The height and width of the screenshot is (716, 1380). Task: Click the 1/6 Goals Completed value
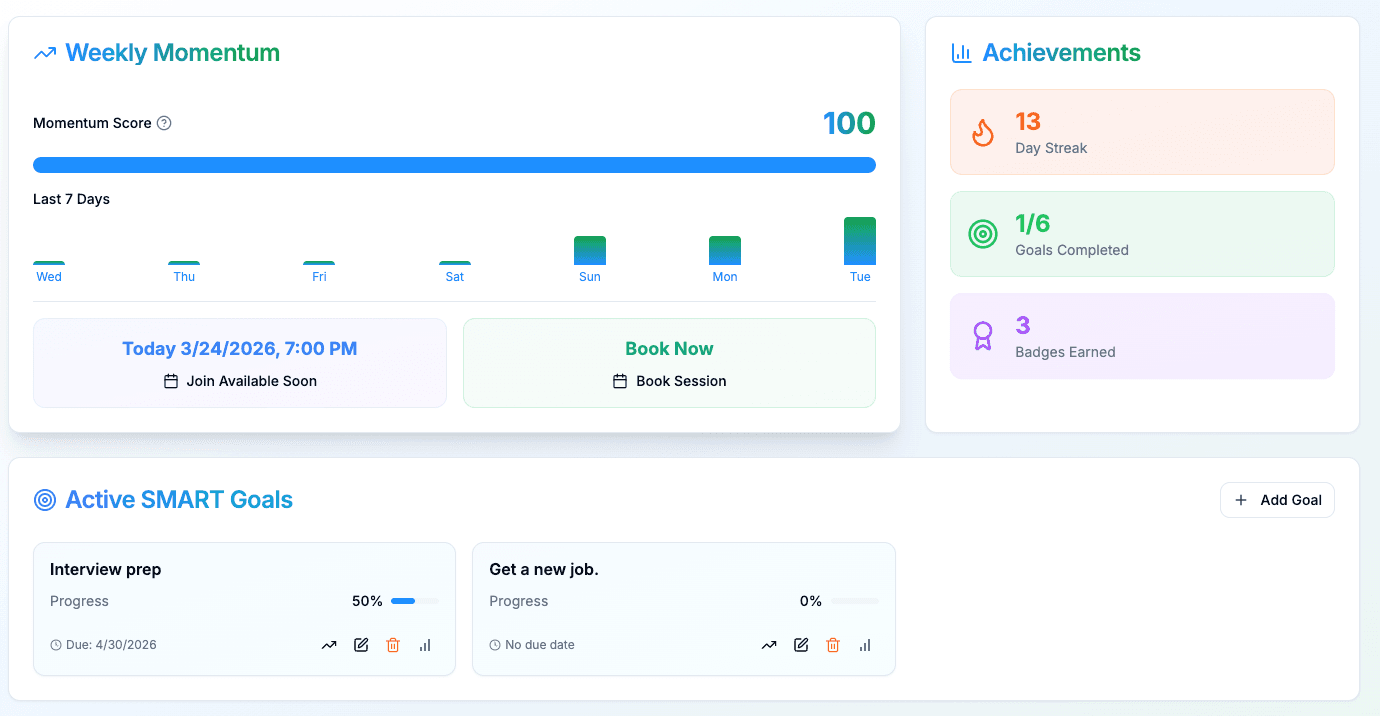(1033, 224)
